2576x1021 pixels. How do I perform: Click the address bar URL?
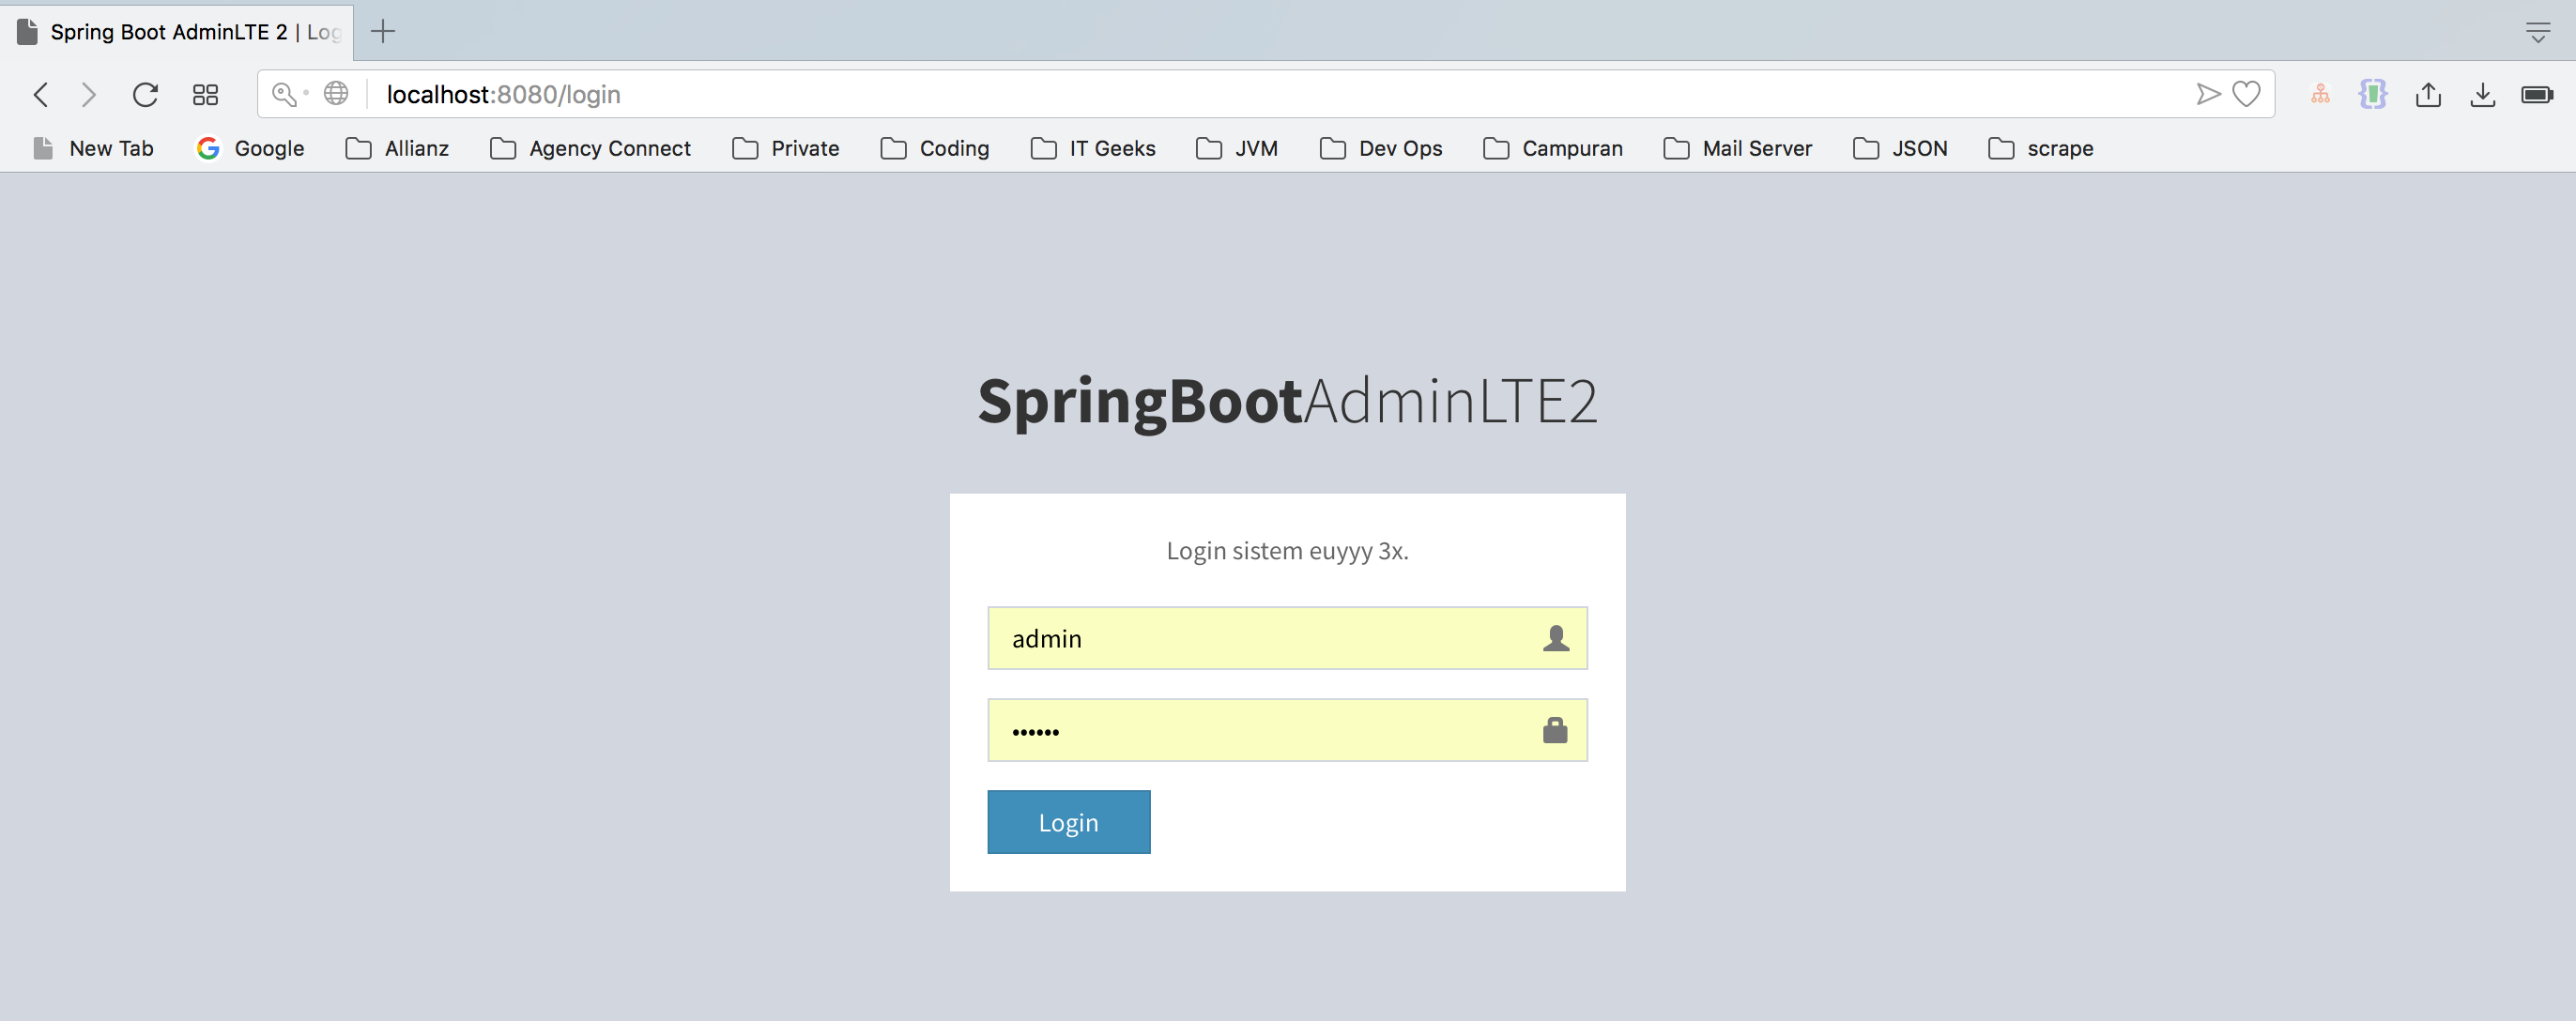pyautogui.click(x=503, y=94)
